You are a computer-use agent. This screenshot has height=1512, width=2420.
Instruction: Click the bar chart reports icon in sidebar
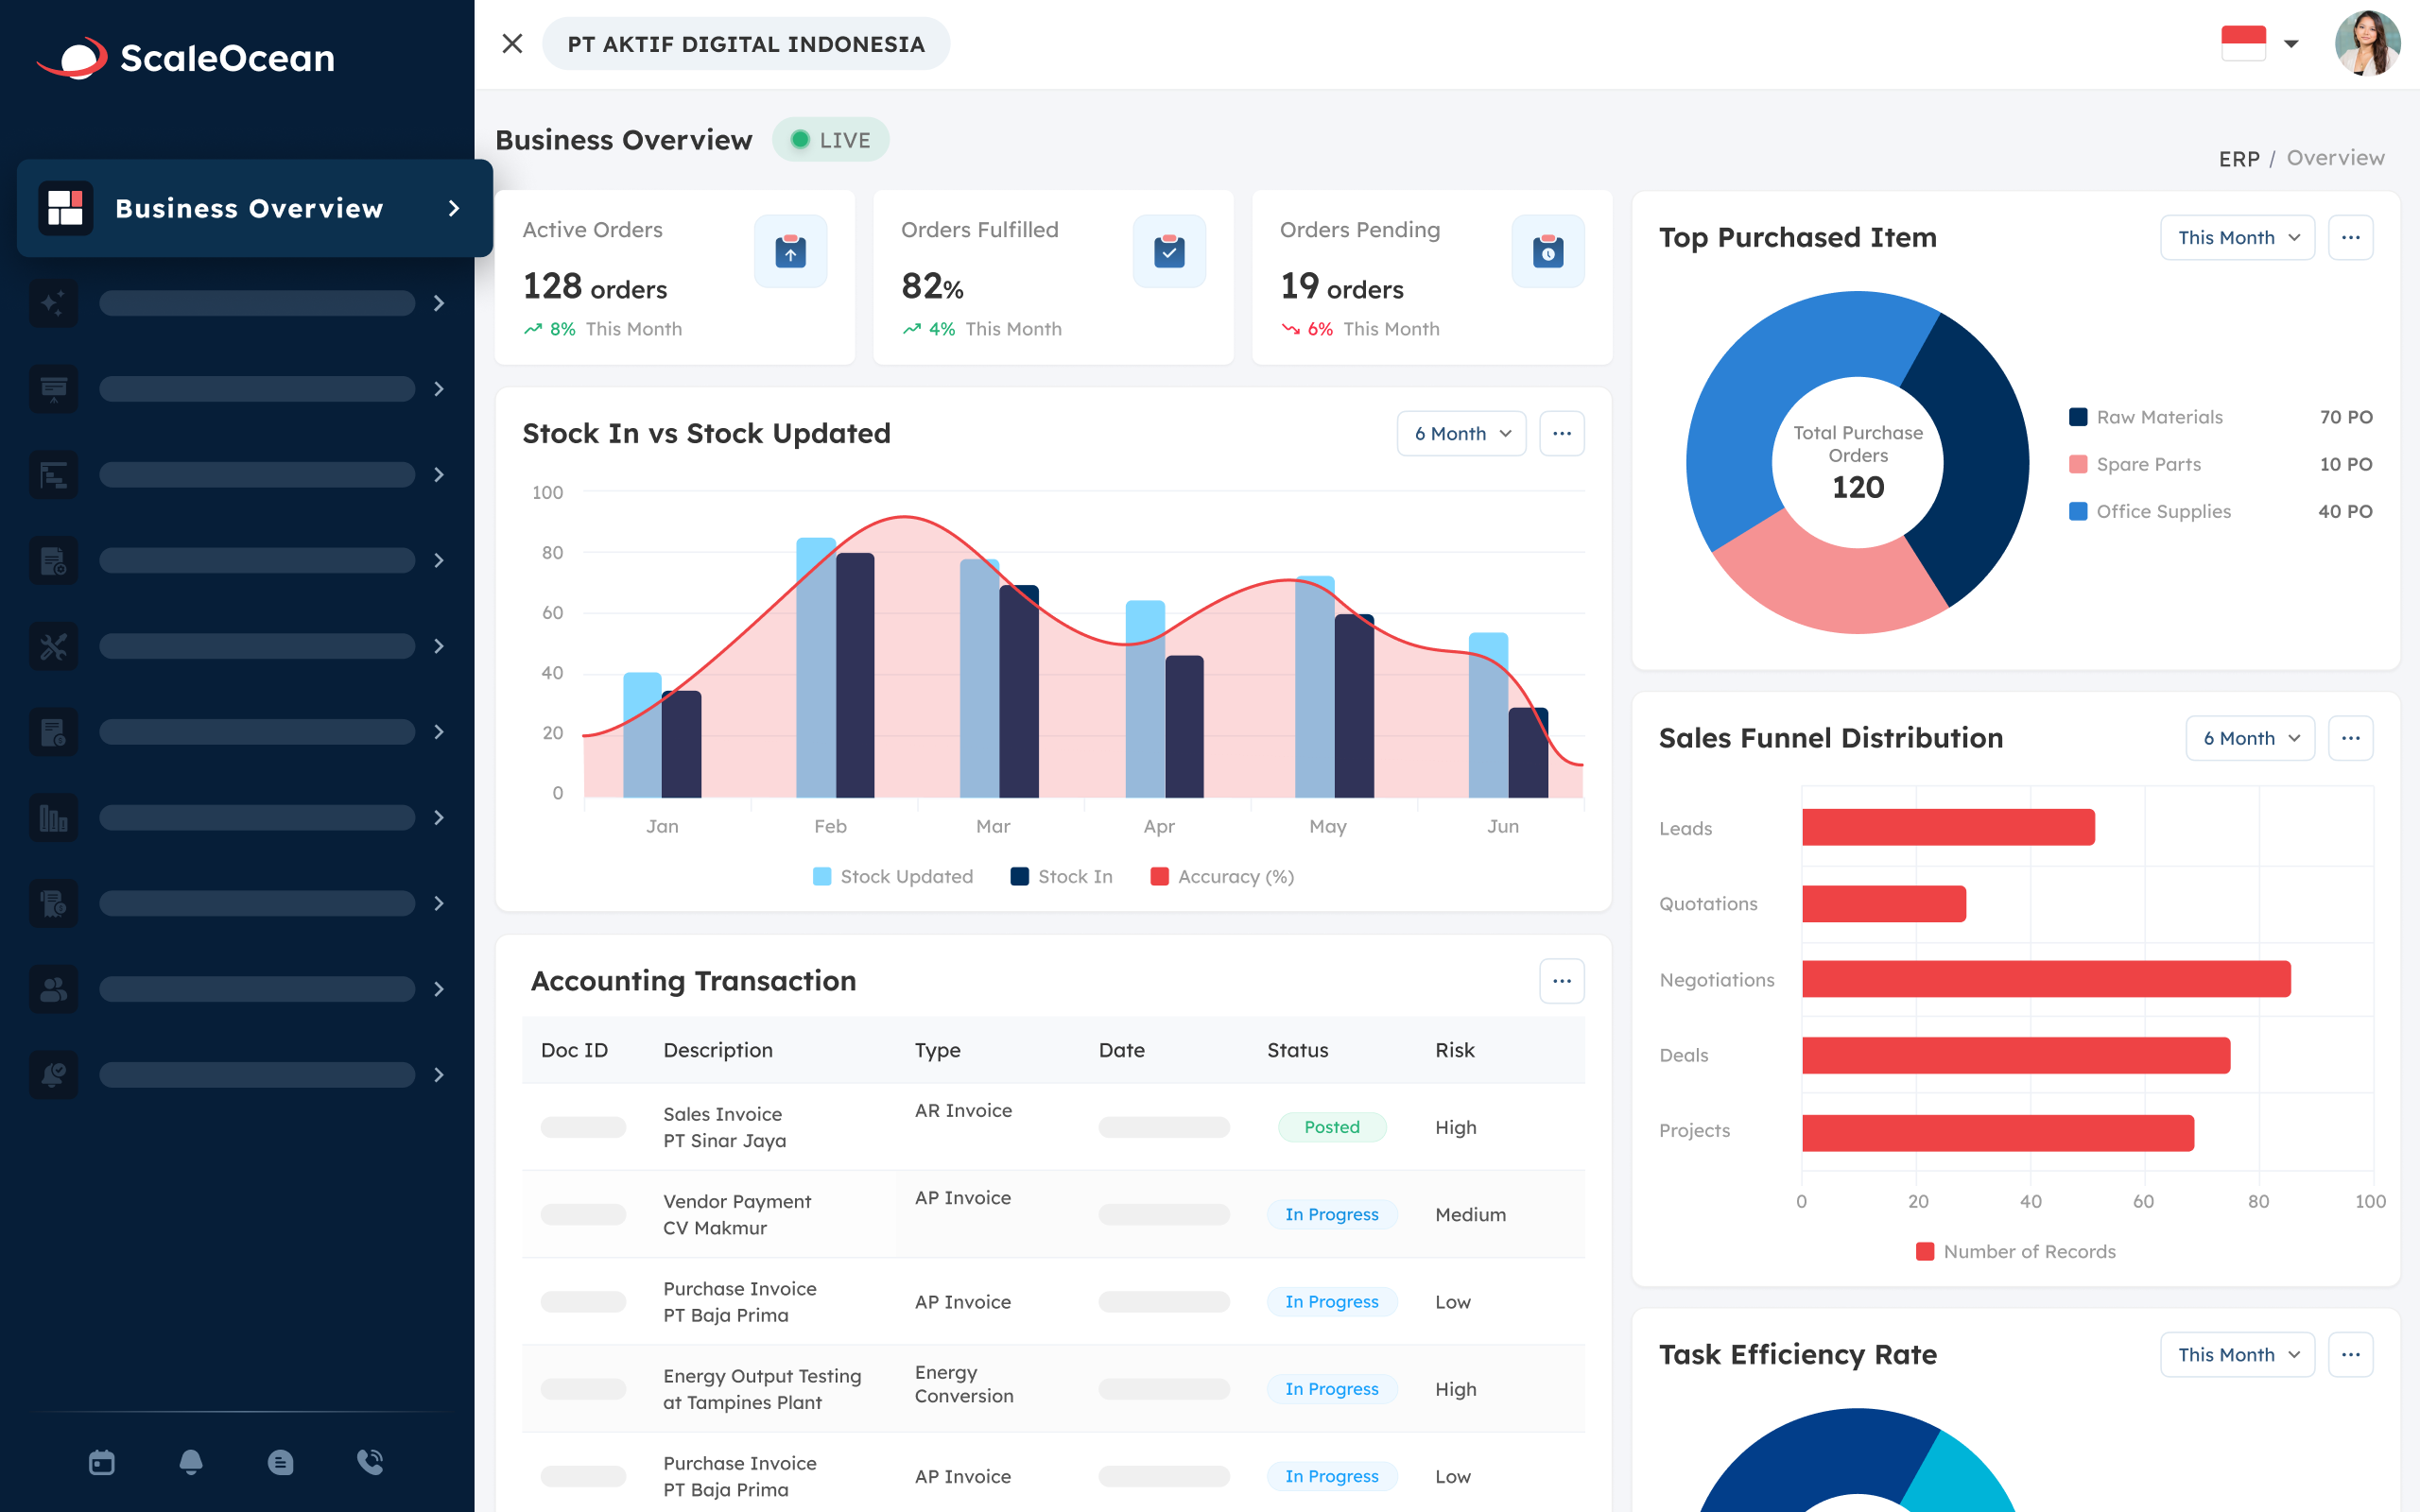(53, 818)
